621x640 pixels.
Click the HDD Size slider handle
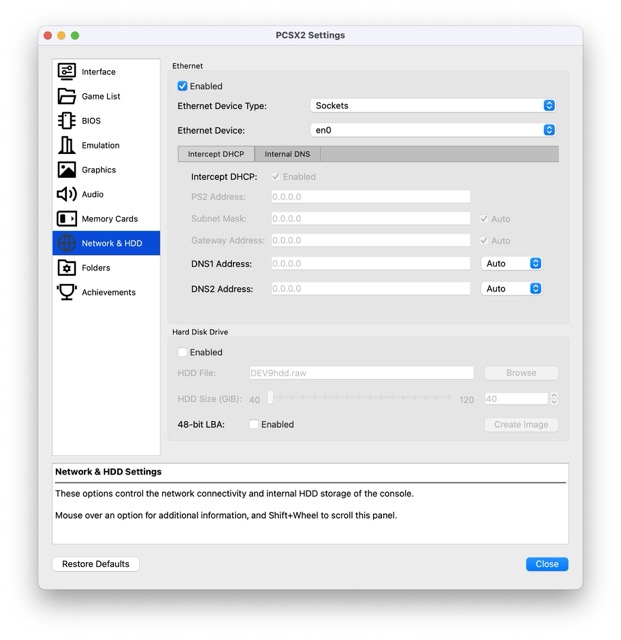click(x=270, y=397)
